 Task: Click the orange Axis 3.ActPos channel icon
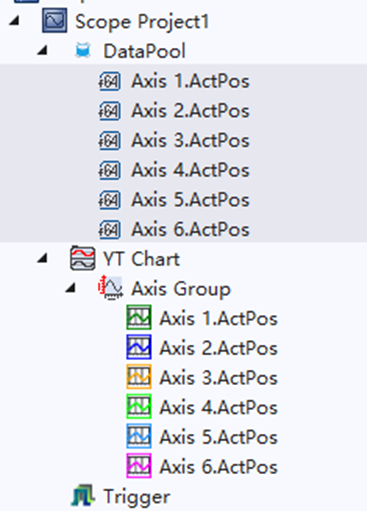pyautogui.click(x=139, y=377)
